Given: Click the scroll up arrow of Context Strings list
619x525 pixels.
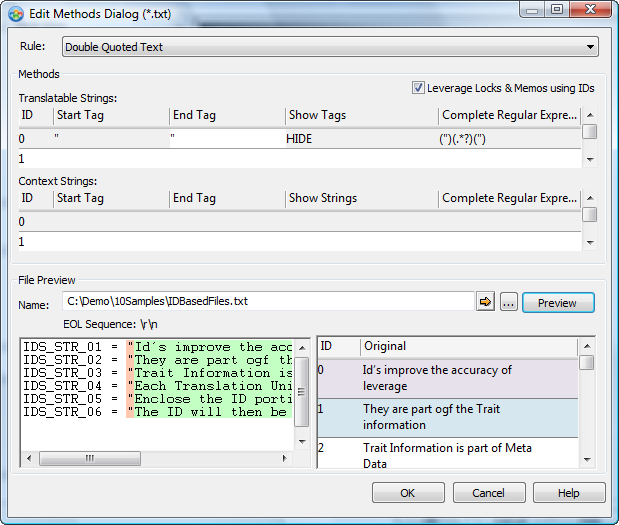Looking at the screenshot, I should (x=590, y=198).
